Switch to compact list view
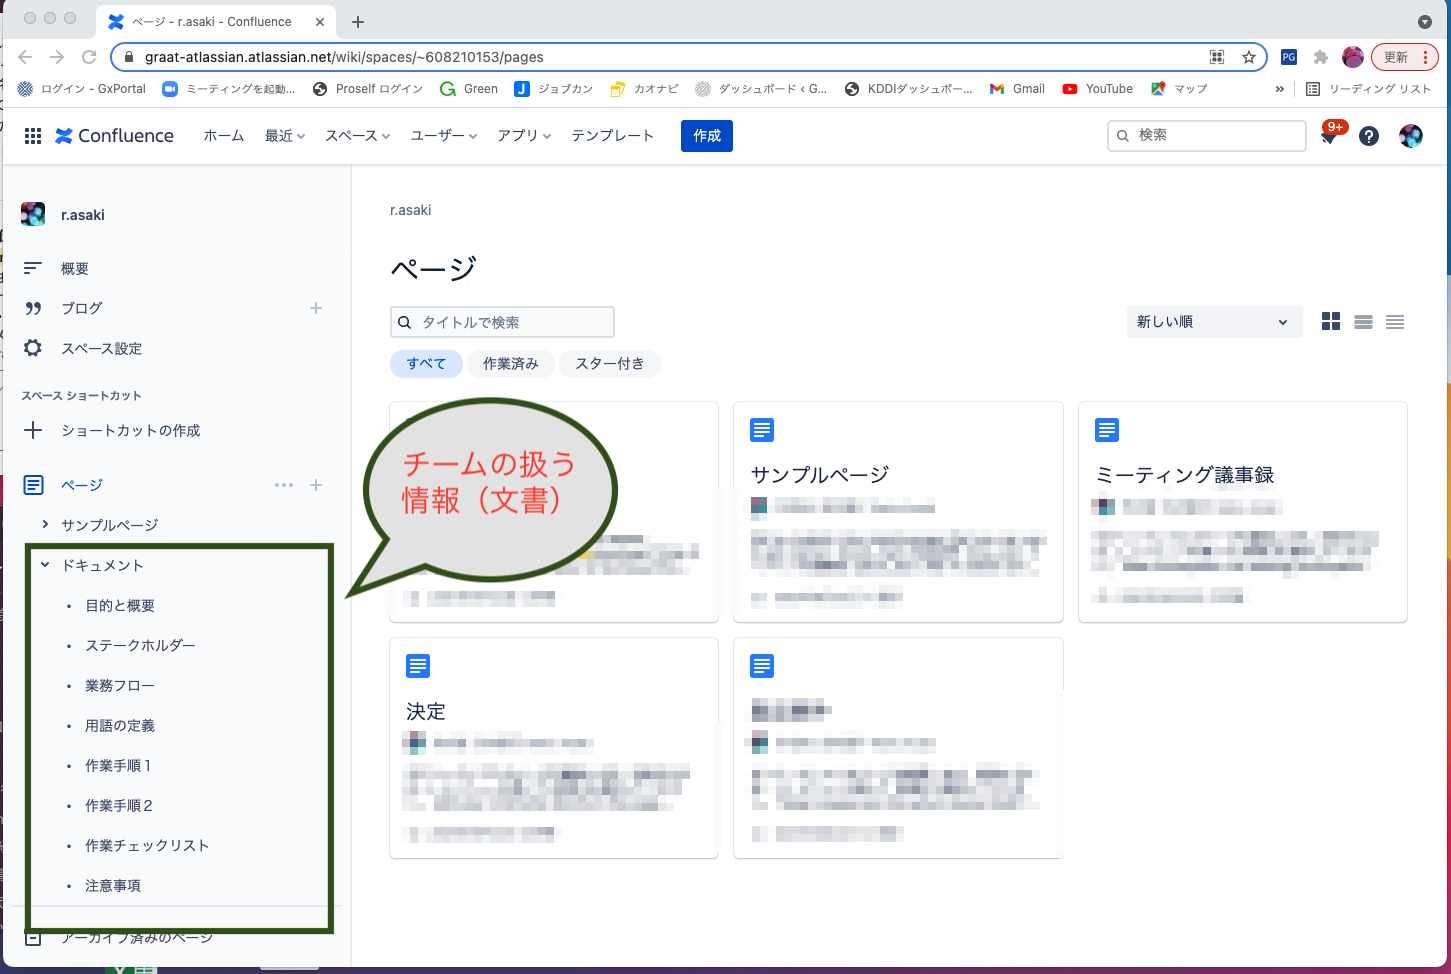Screen dimensions: 1451x974 [x=1395, y=321]
